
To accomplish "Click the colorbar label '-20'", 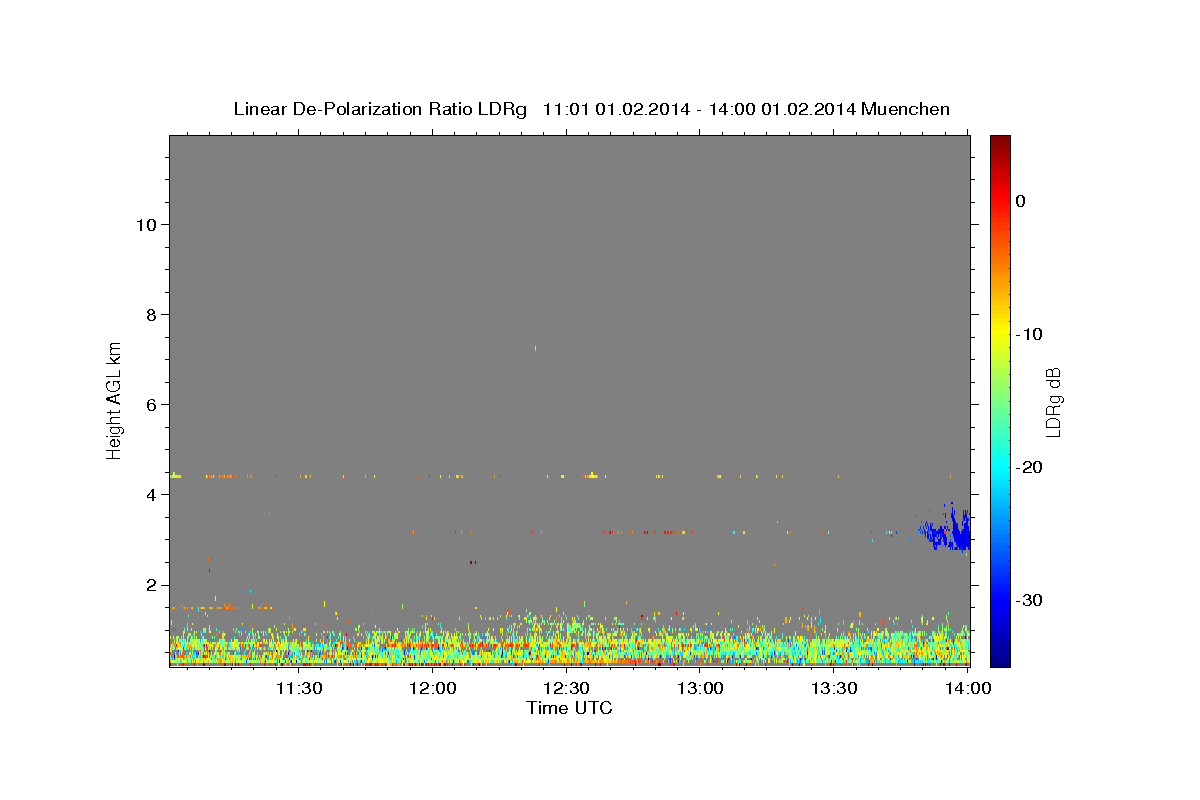I will click(1028, 467).
